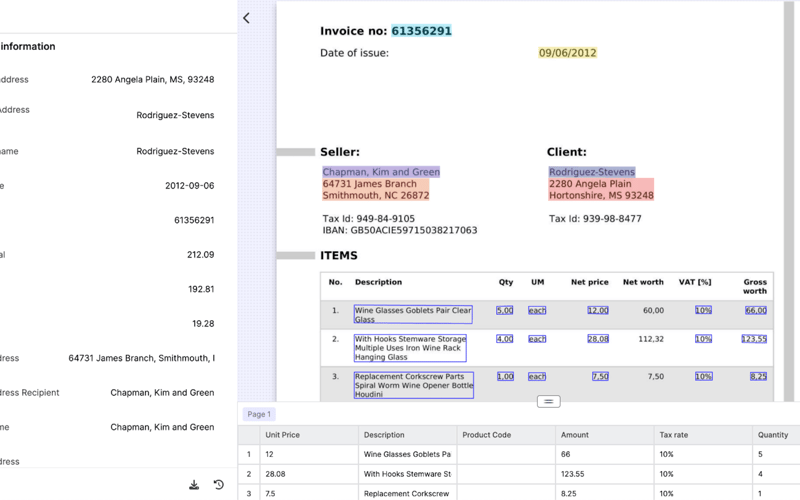
Task: Click the 212.09 total value
Action: (201, 255)
